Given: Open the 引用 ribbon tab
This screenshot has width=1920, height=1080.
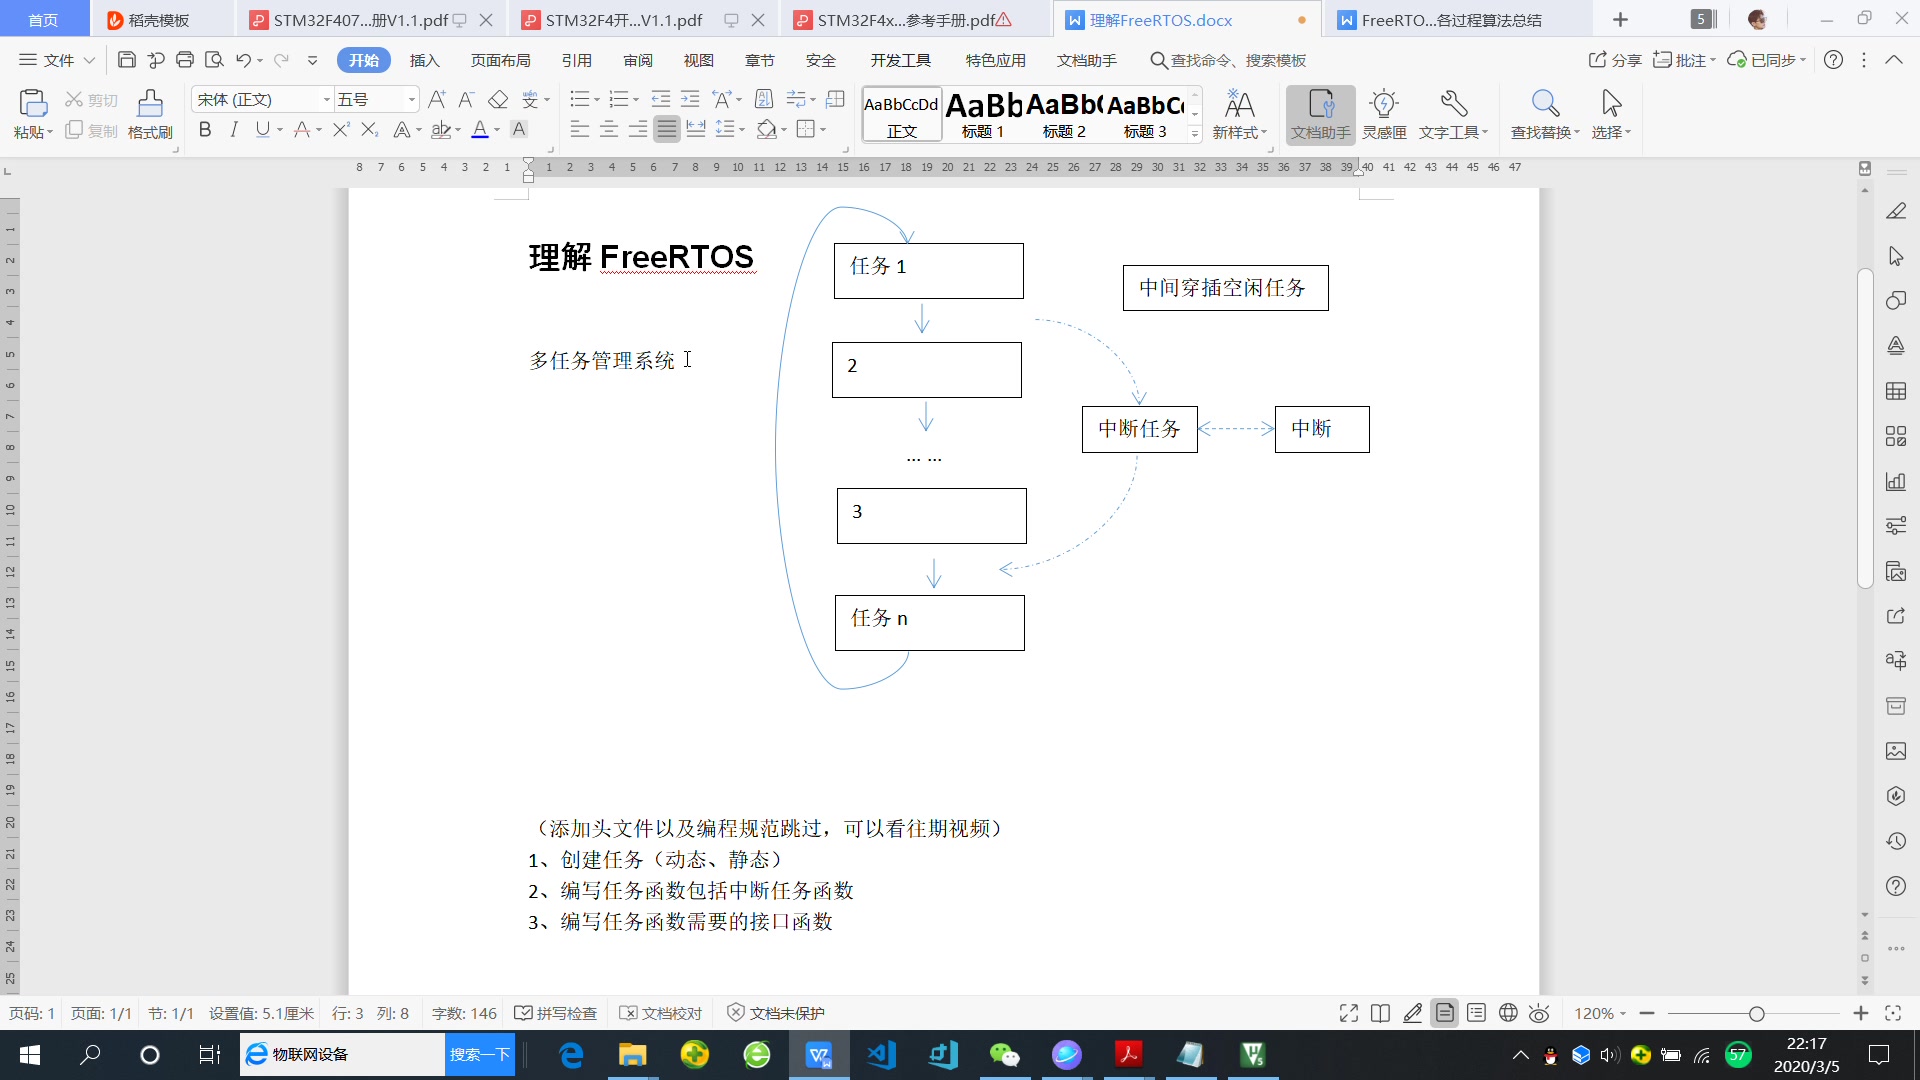Looking at the screenshot, I should (x=577, y=60).
